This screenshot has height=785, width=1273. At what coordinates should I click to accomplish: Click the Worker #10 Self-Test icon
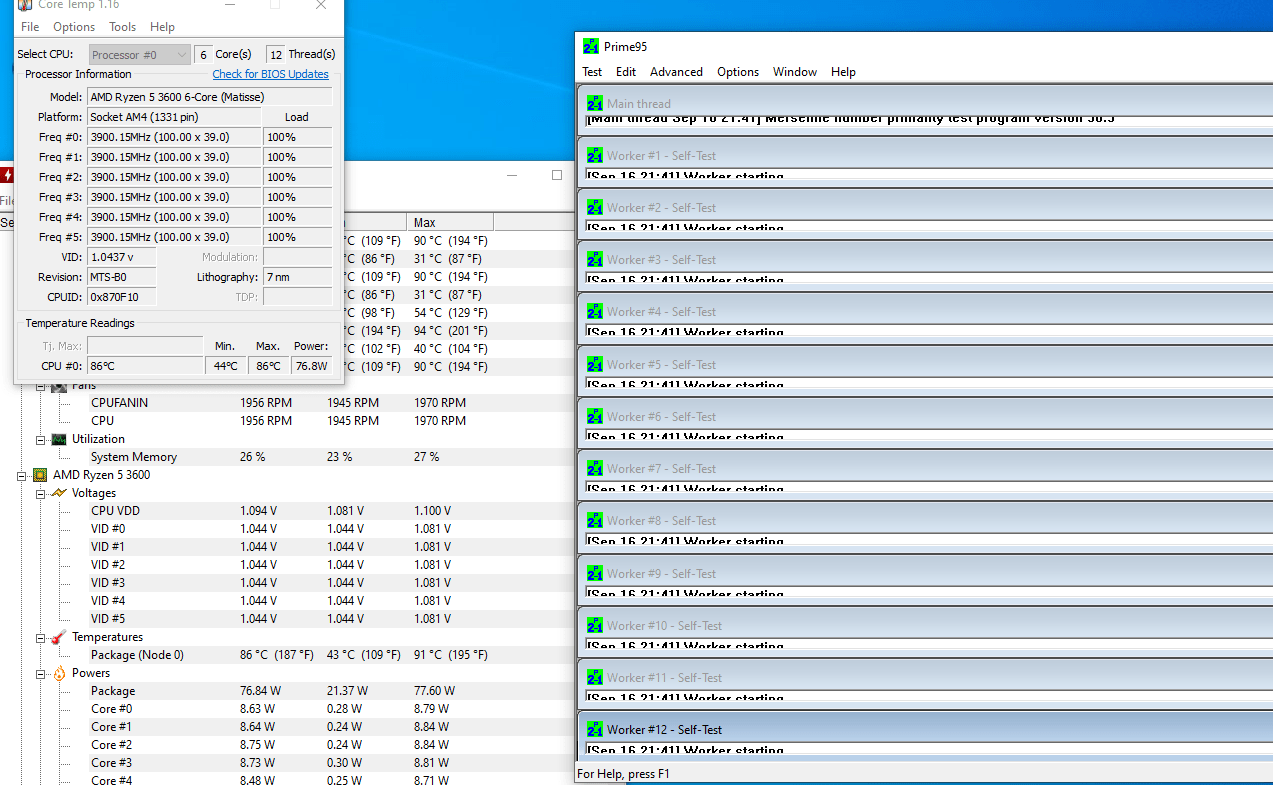tap(595, 625)
